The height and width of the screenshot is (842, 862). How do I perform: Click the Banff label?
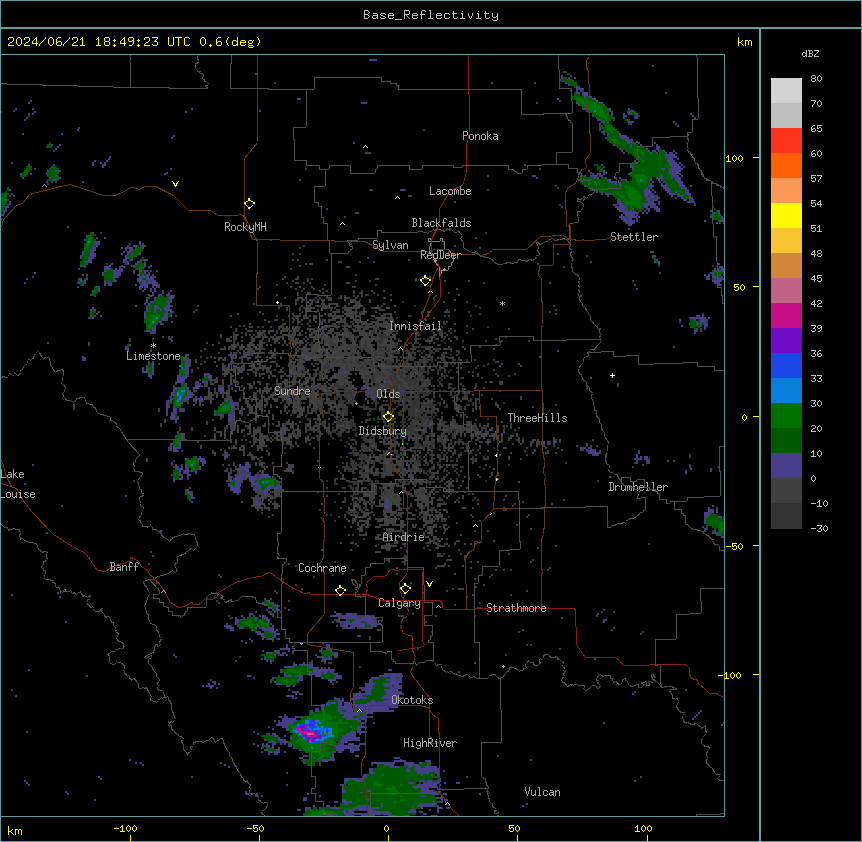124,567
